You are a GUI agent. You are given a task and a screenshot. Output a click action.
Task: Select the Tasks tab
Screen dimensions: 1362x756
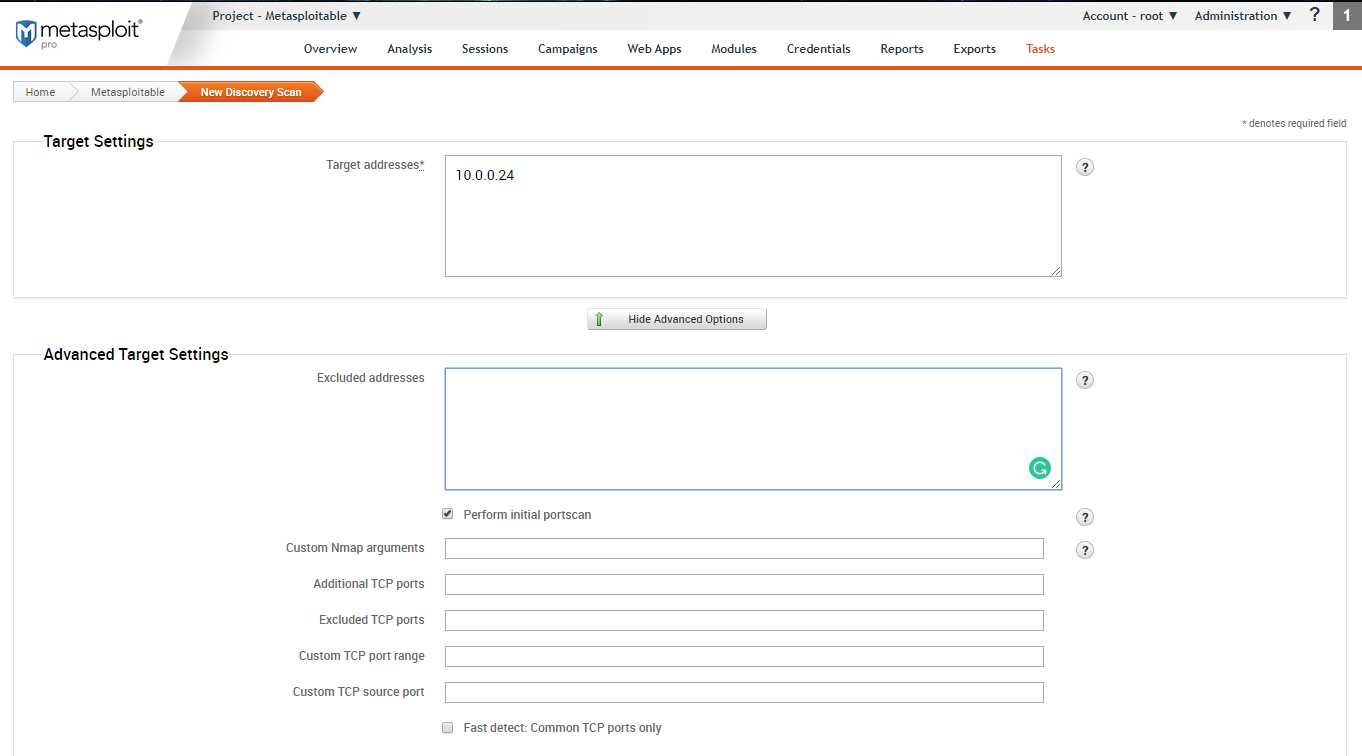coord(1040,49)
